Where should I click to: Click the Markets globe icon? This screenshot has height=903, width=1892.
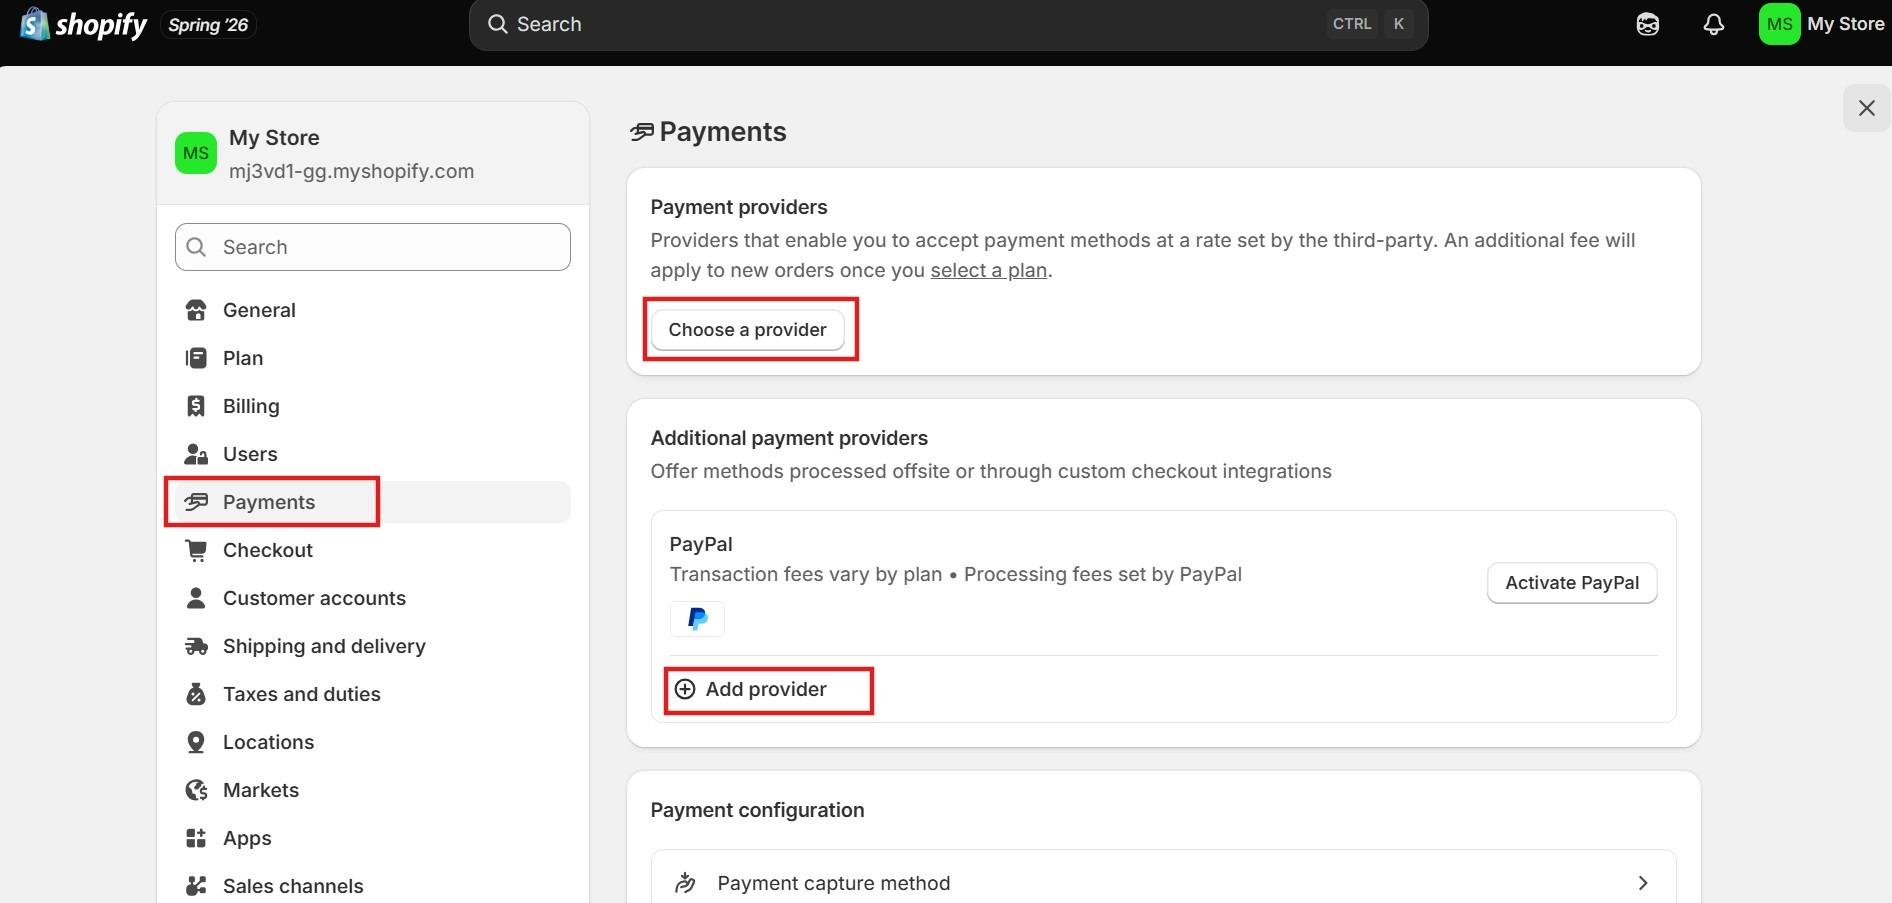click(x=196, y=790)
